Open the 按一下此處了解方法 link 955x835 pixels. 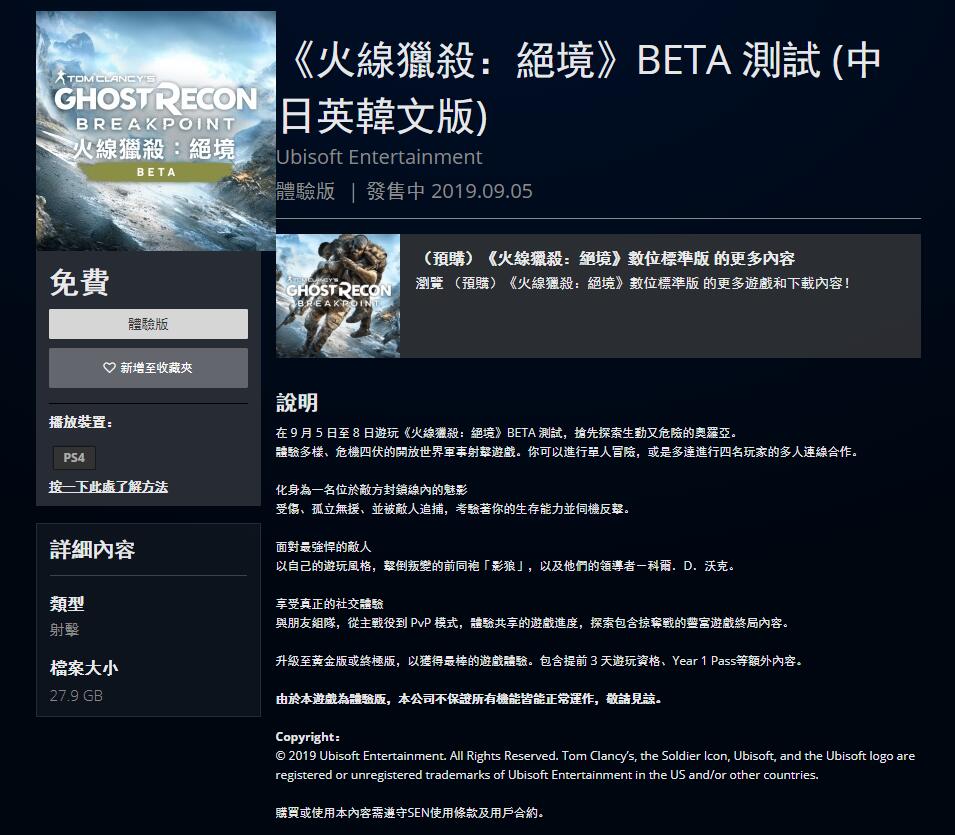click(108, 487)
